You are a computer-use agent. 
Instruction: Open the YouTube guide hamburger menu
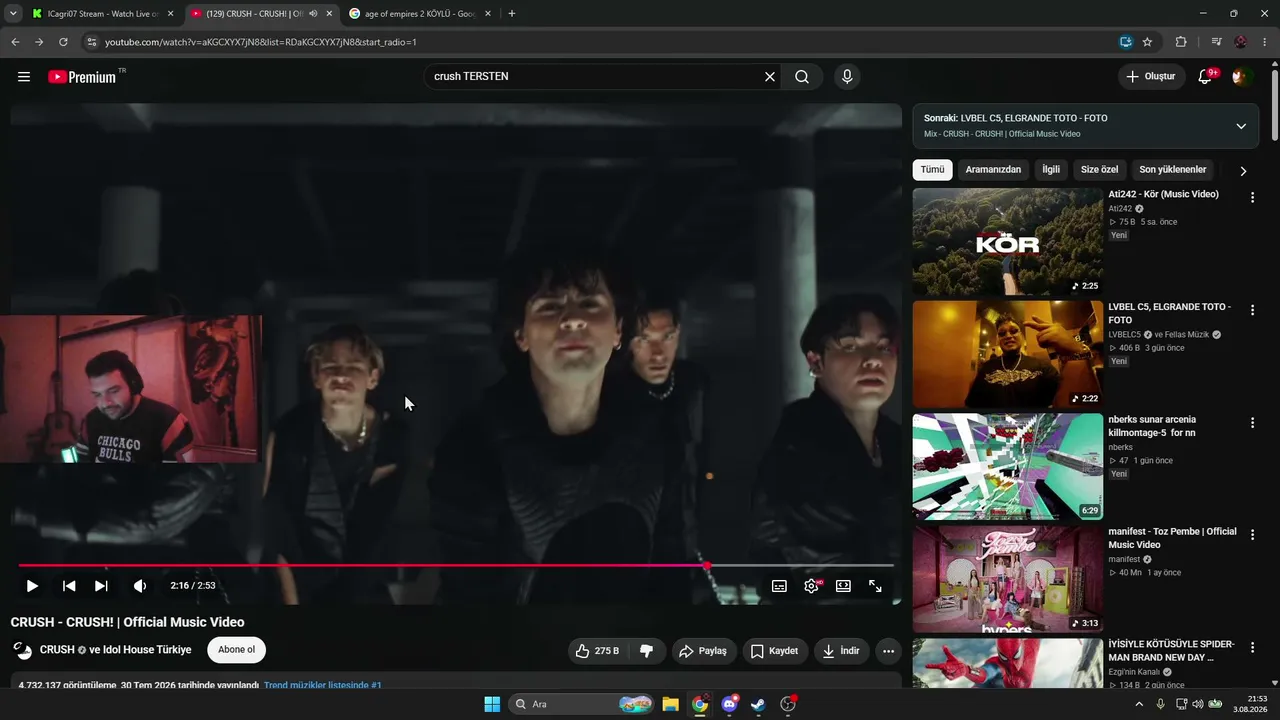pyautogui.click(x=24, y=77)
